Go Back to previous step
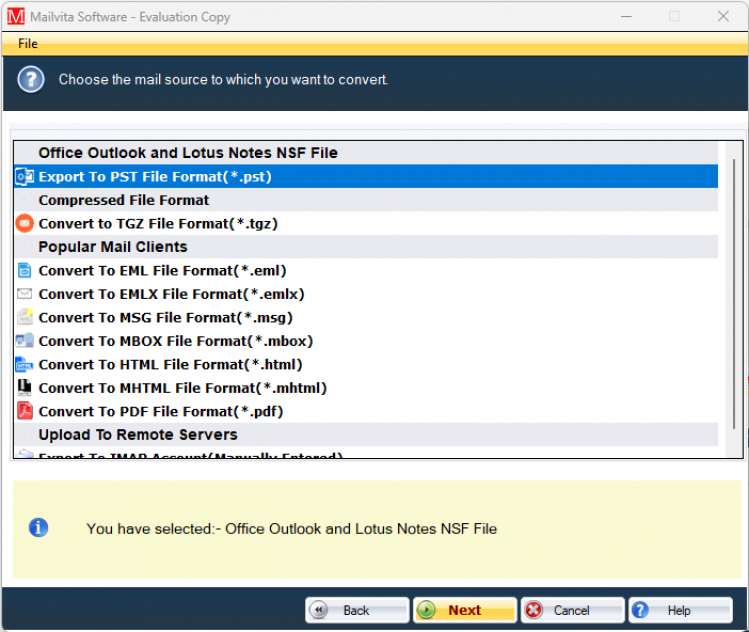Image resolution: width=749 pixels, height=632 pixels. pos(357,610)
